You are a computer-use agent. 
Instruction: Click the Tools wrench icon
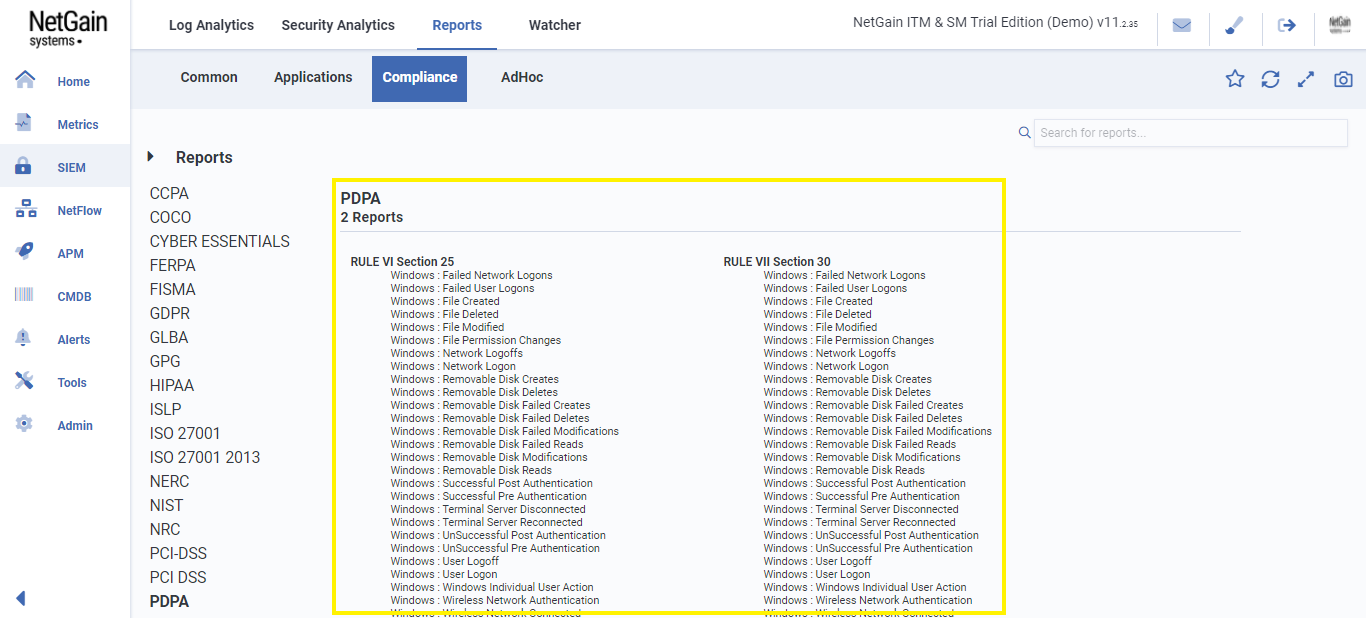pos(25,381)
